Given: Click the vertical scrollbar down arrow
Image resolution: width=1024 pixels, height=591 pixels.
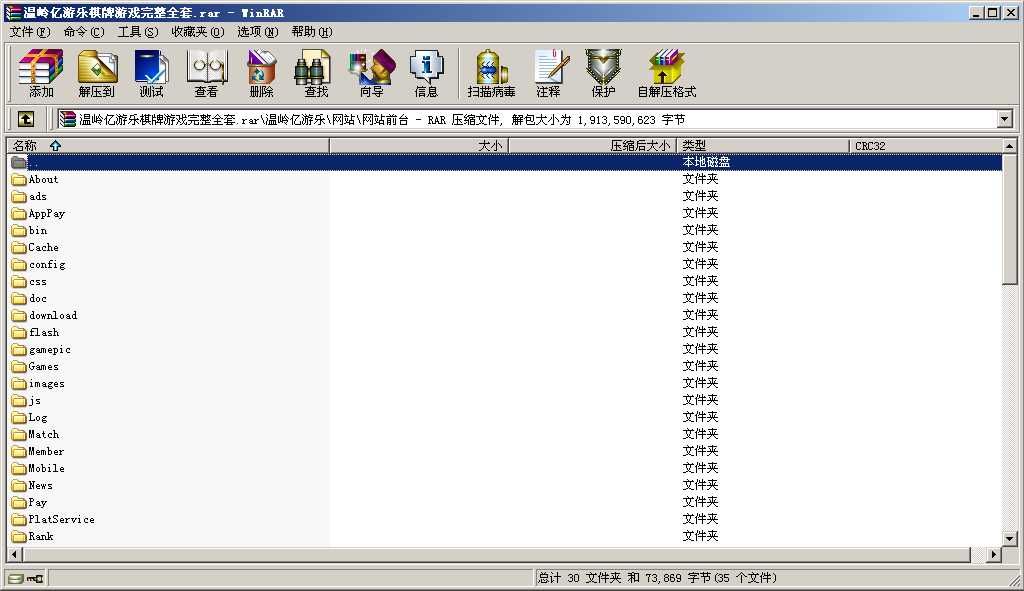Looking at the screenshot, I should pyautogui.click(x=1010, y=539).
